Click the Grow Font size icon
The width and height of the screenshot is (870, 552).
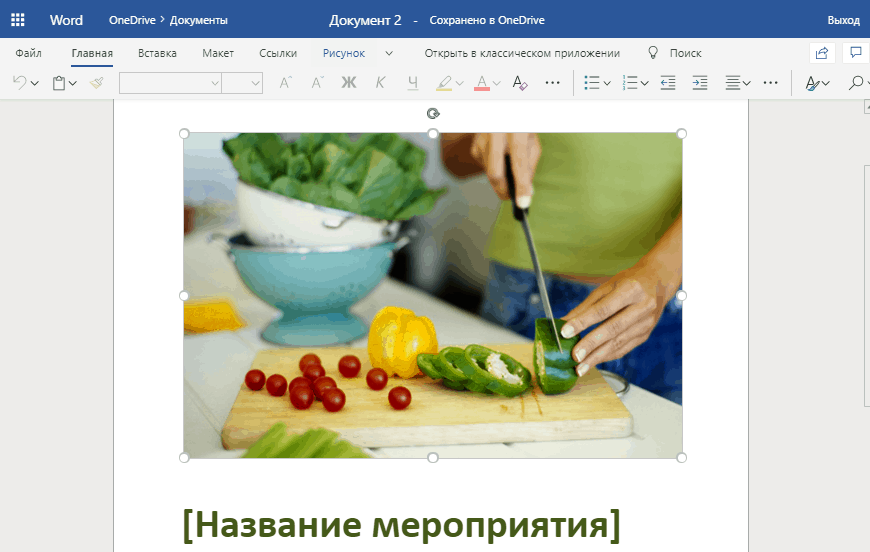(x=285, y=83)
